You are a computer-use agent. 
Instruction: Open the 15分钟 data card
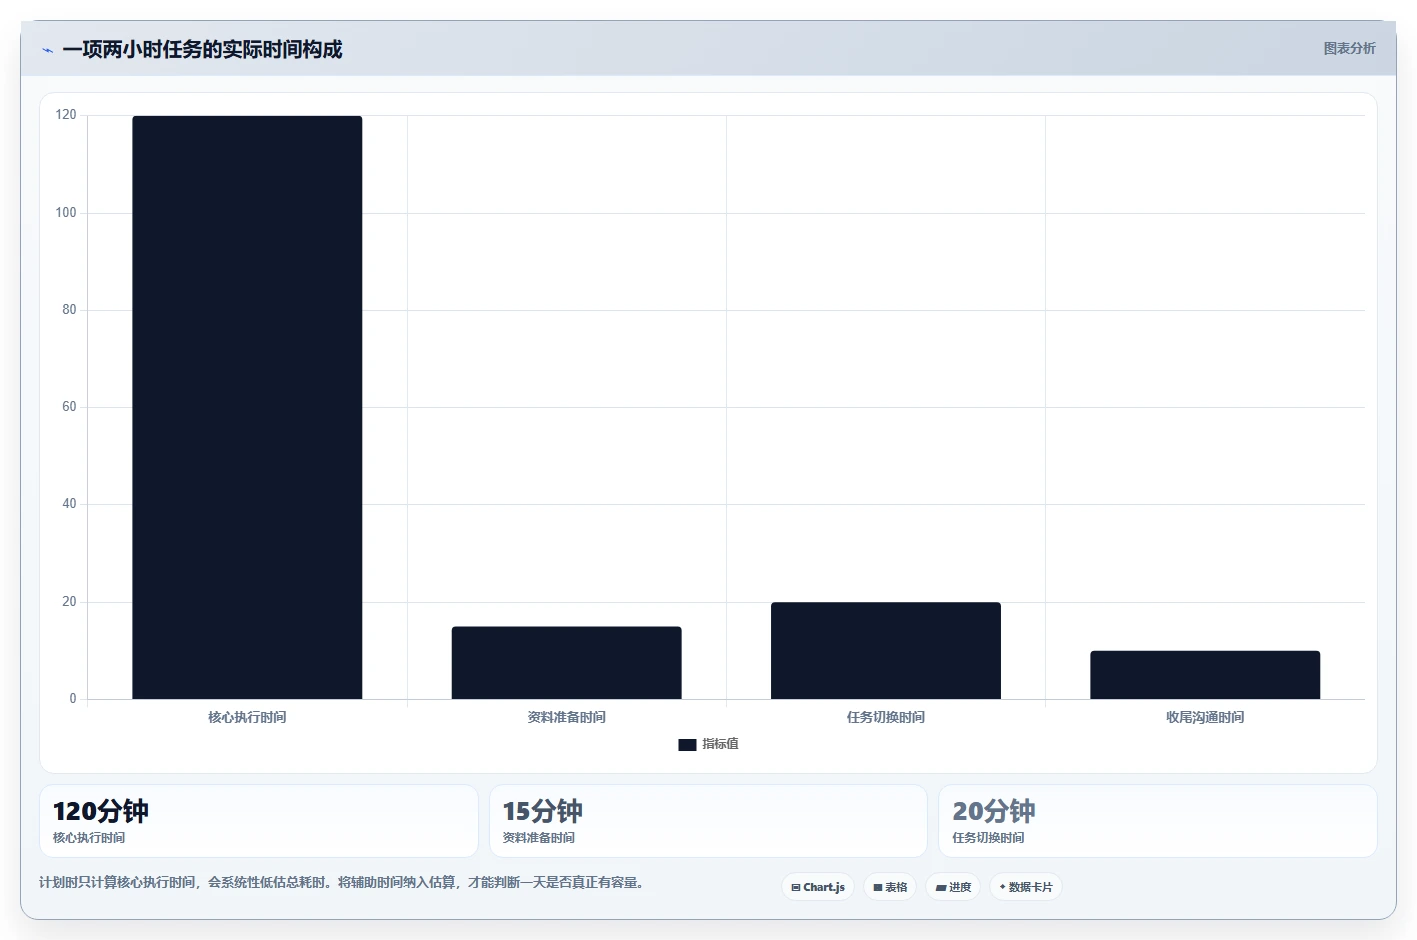tap(708, 821)
